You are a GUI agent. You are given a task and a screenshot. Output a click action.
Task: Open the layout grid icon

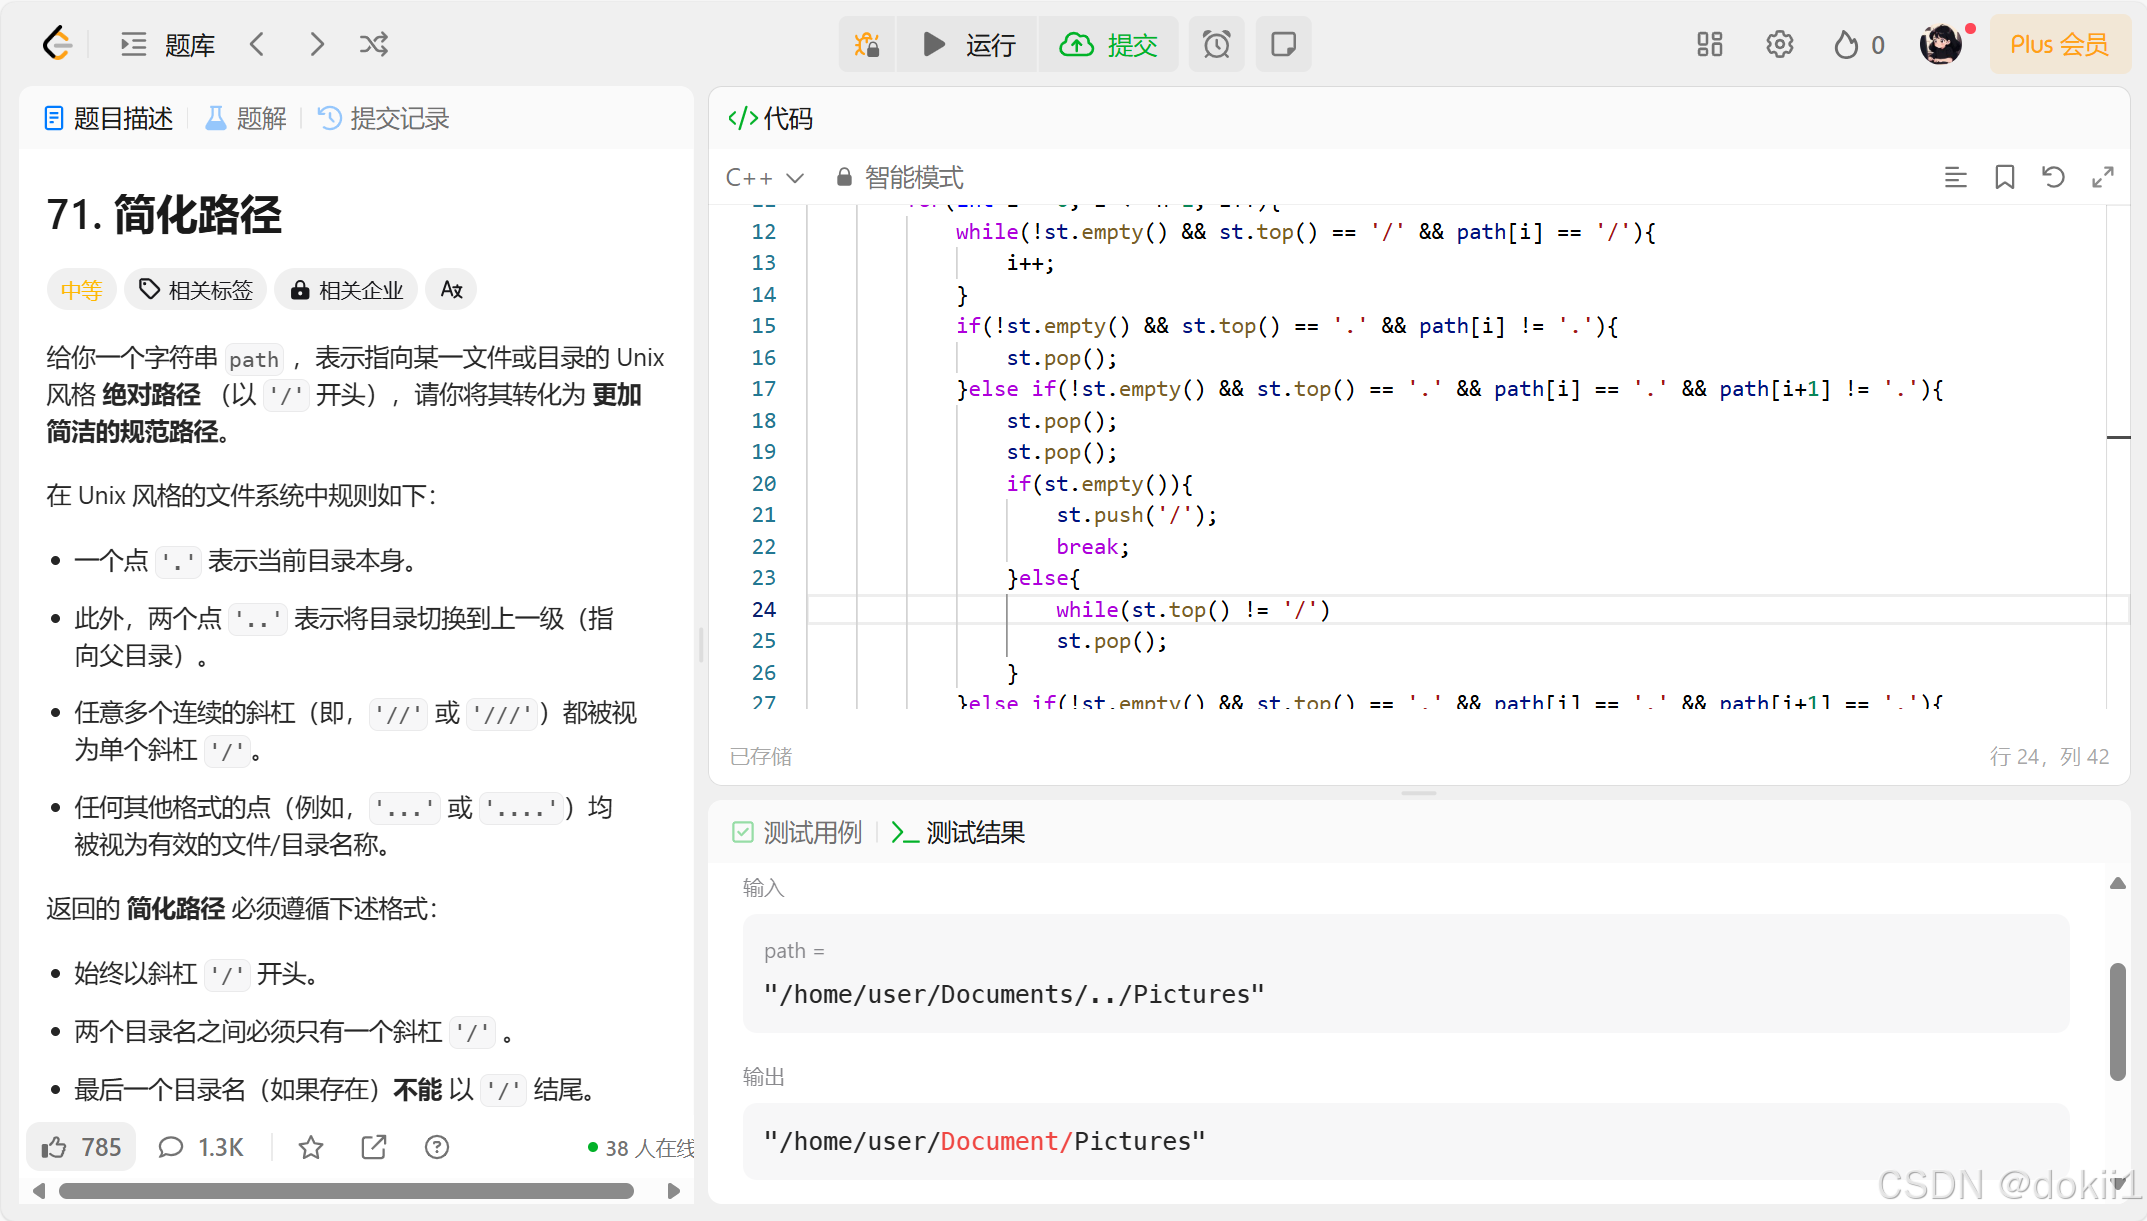point(1709,44)
